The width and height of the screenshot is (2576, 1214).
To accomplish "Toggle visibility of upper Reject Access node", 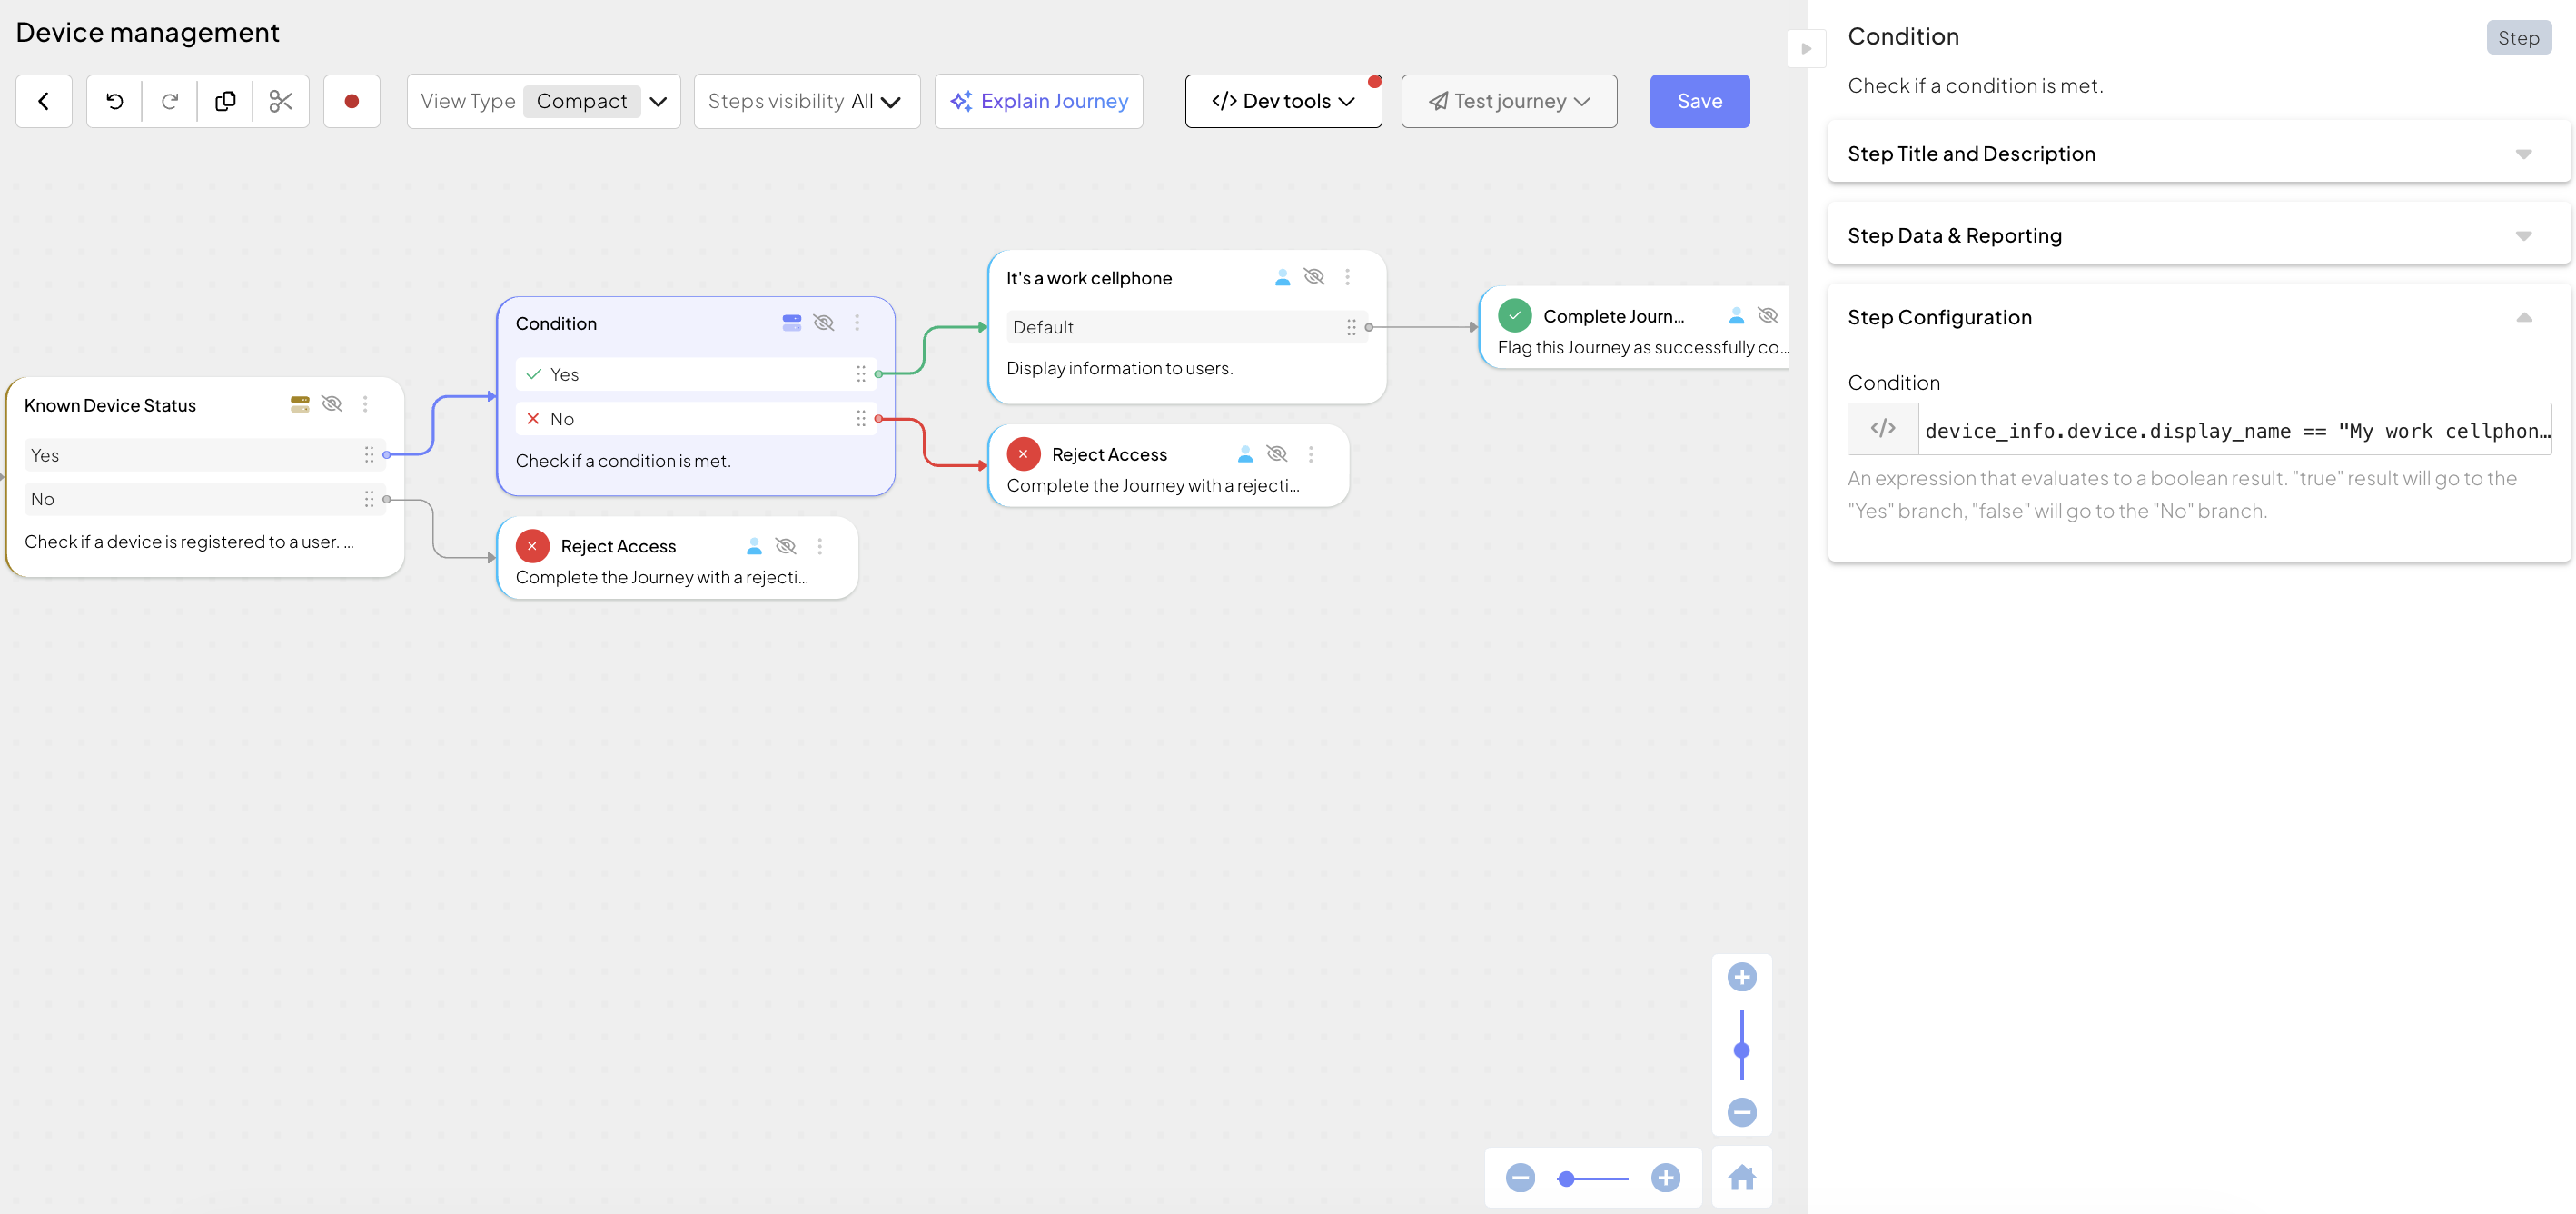I will [1277, 454].
